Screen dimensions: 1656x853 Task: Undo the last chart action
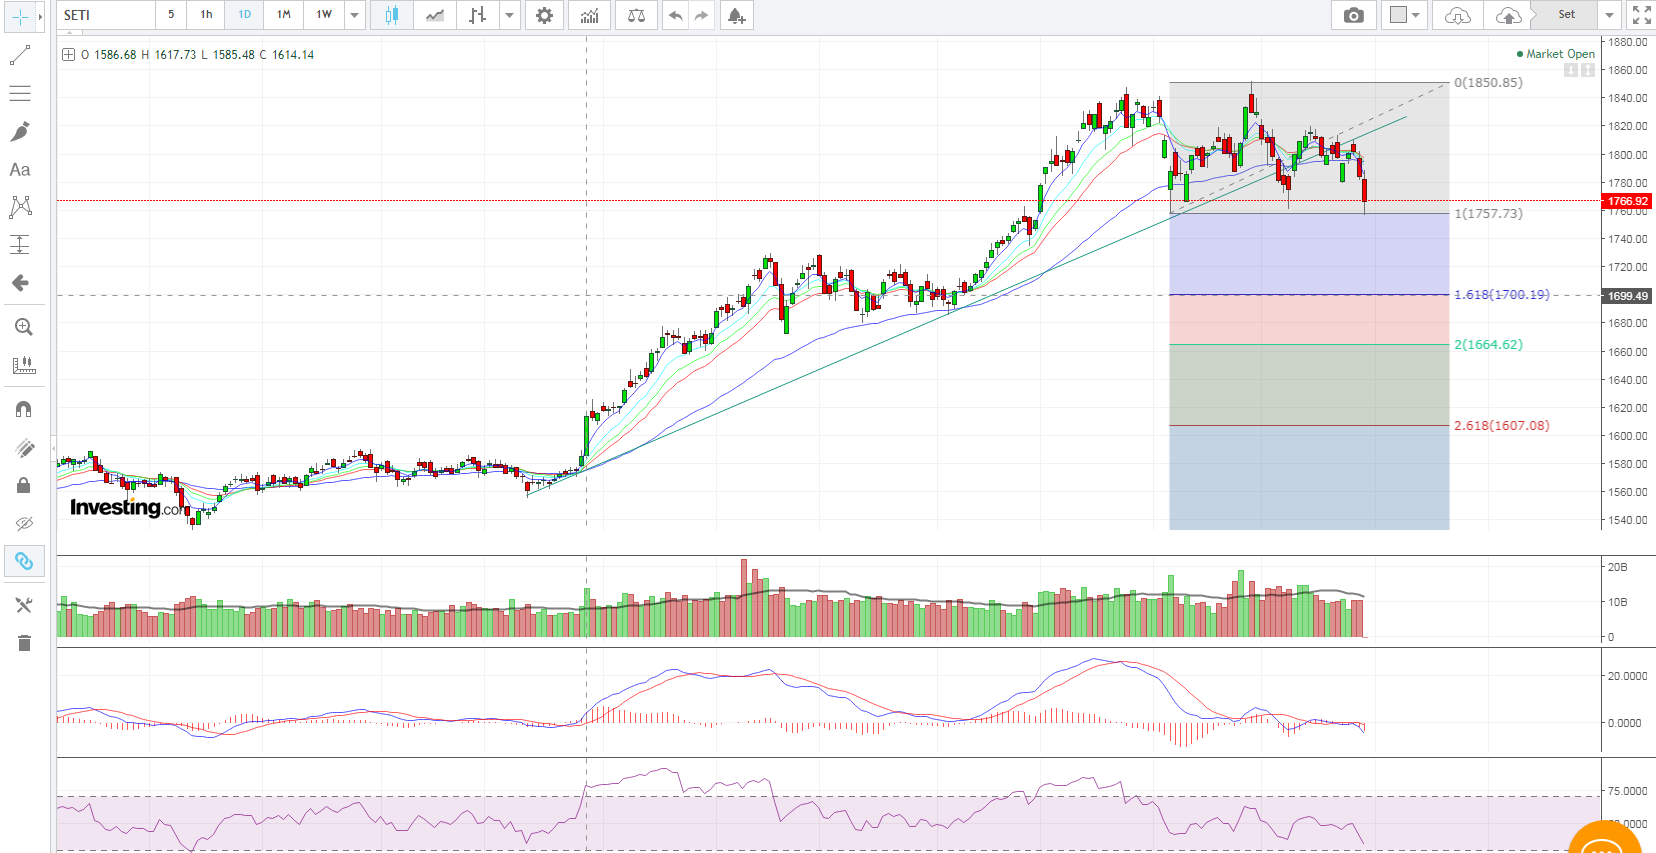coord(676,15)
